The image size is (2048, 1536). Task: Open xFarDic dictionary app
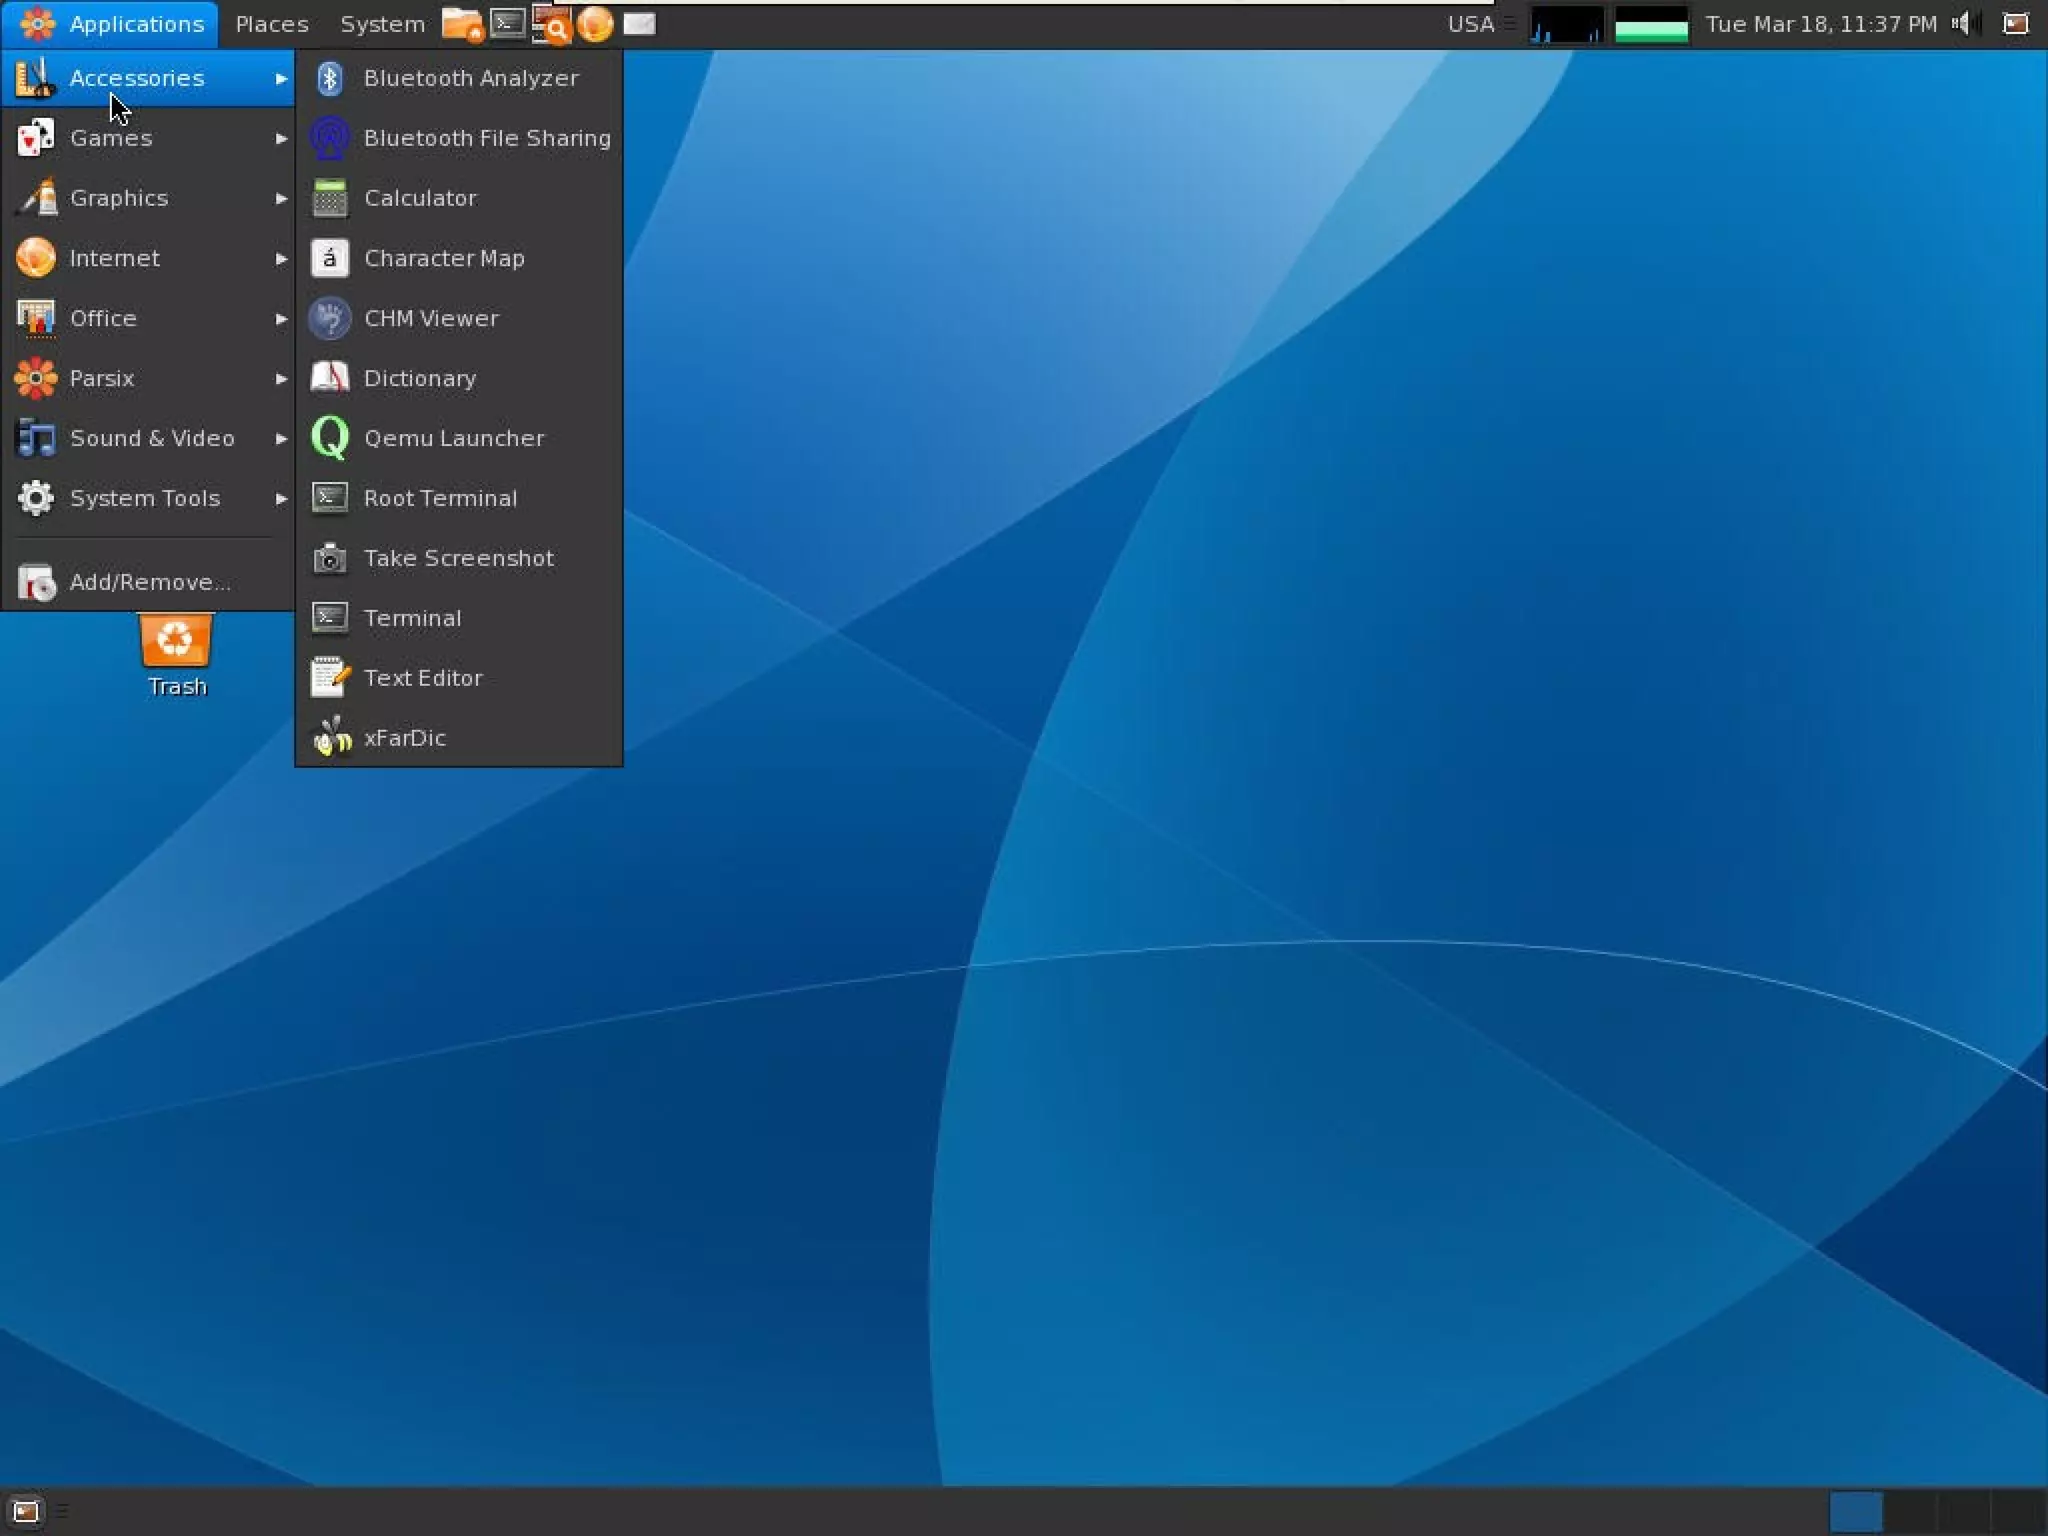404,738
